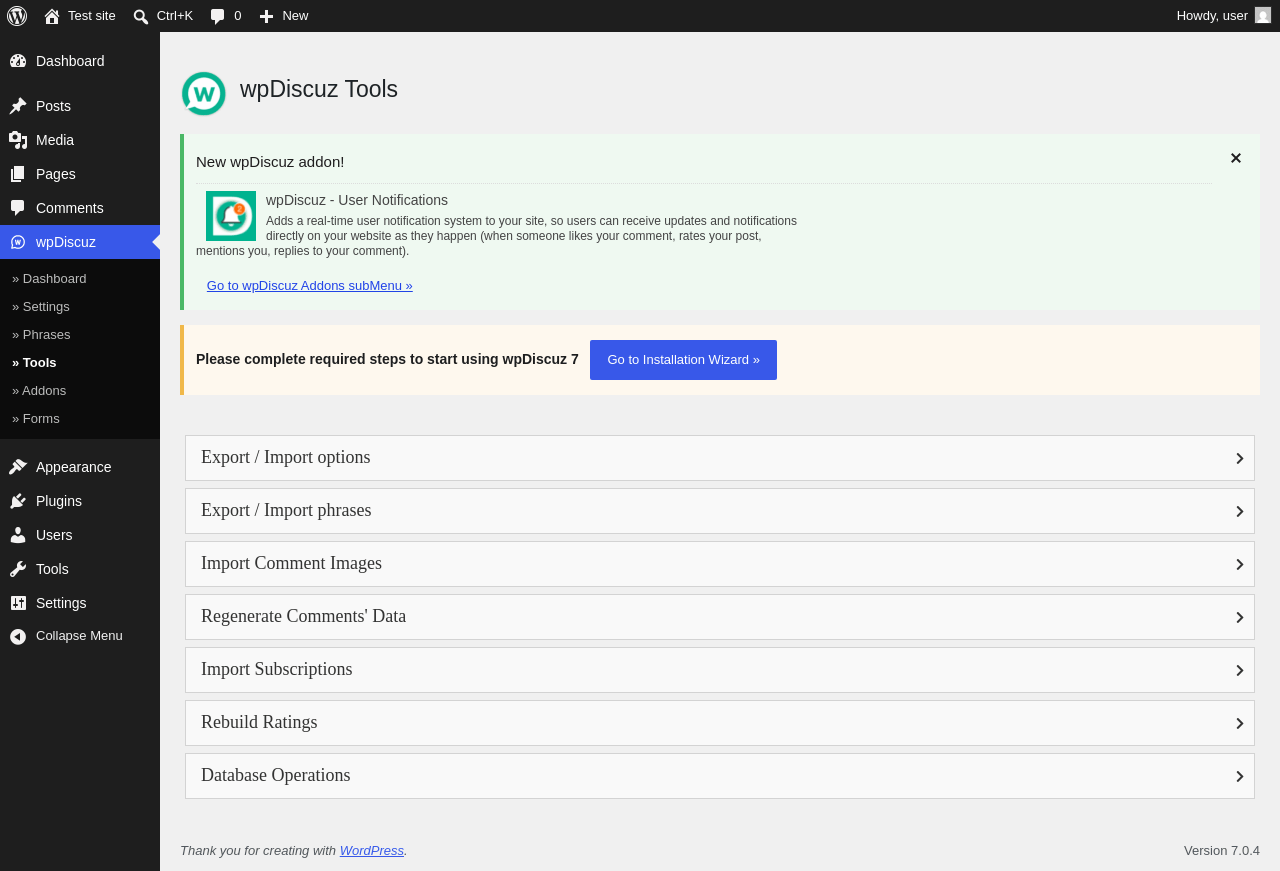Viewport: 1280px width, 871px height.
Task: Click the wpDiscuz sidebar icon
Action: 18,242
